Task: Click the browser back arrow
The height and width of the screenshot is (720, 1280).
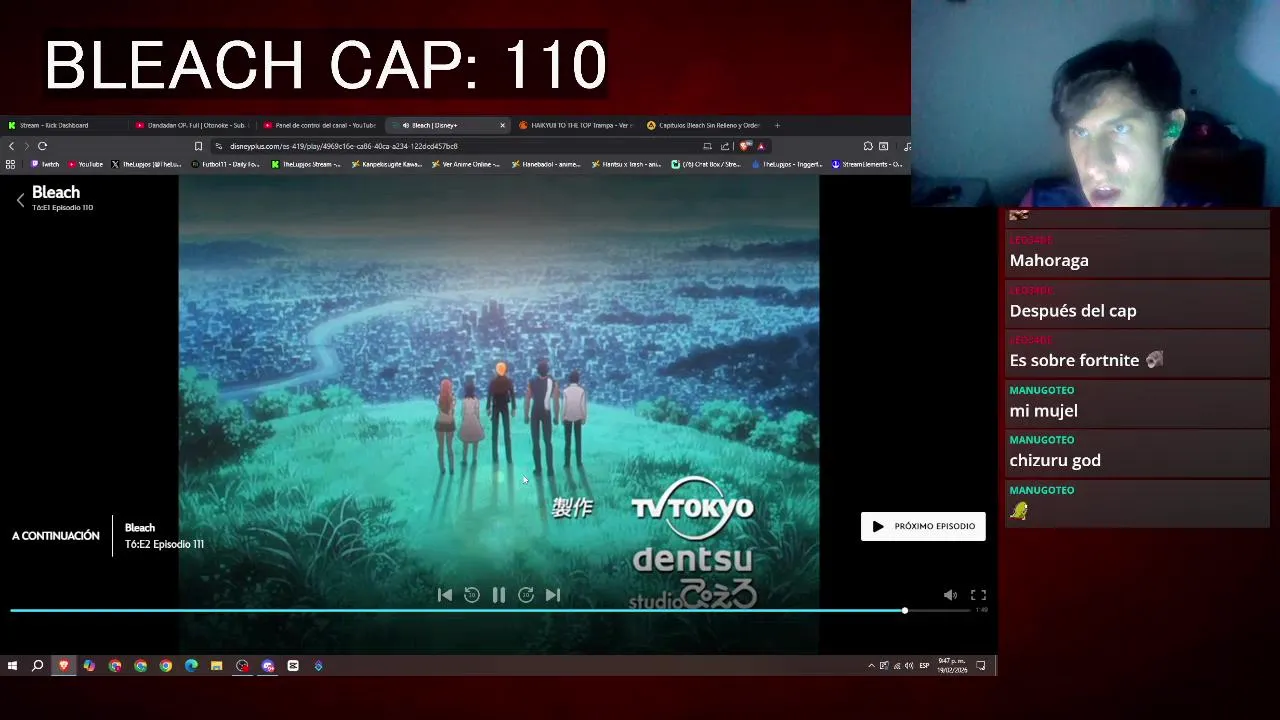Action: (x=11, y=146)
